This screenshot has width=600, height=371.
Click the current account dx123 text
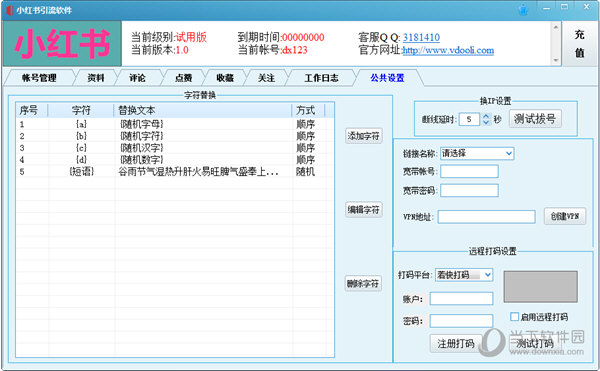click(x=295, y=50)
